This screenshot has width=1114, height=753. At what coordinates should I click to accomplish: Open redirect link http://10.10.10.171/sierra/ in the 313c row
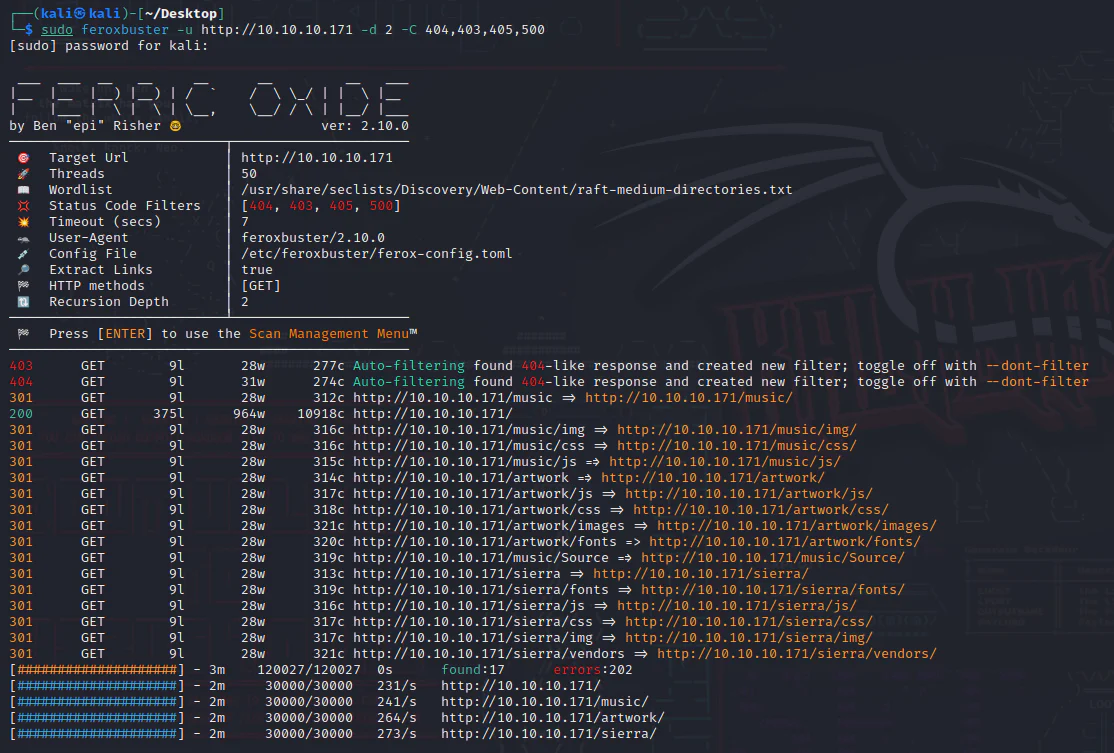701,573
